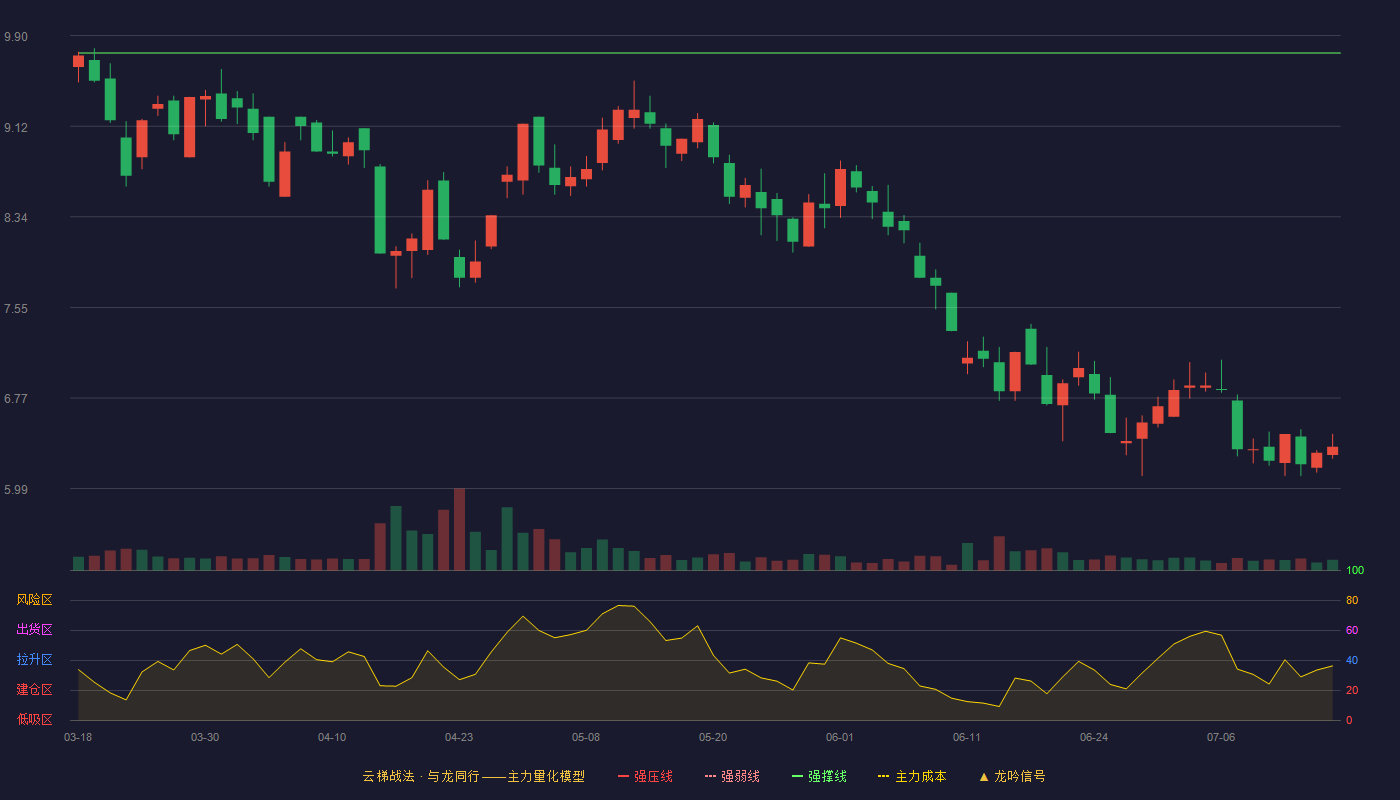1400x800 pixels.
Task: Click the red 20 indicator axis value
Action: click(1352, 691)
